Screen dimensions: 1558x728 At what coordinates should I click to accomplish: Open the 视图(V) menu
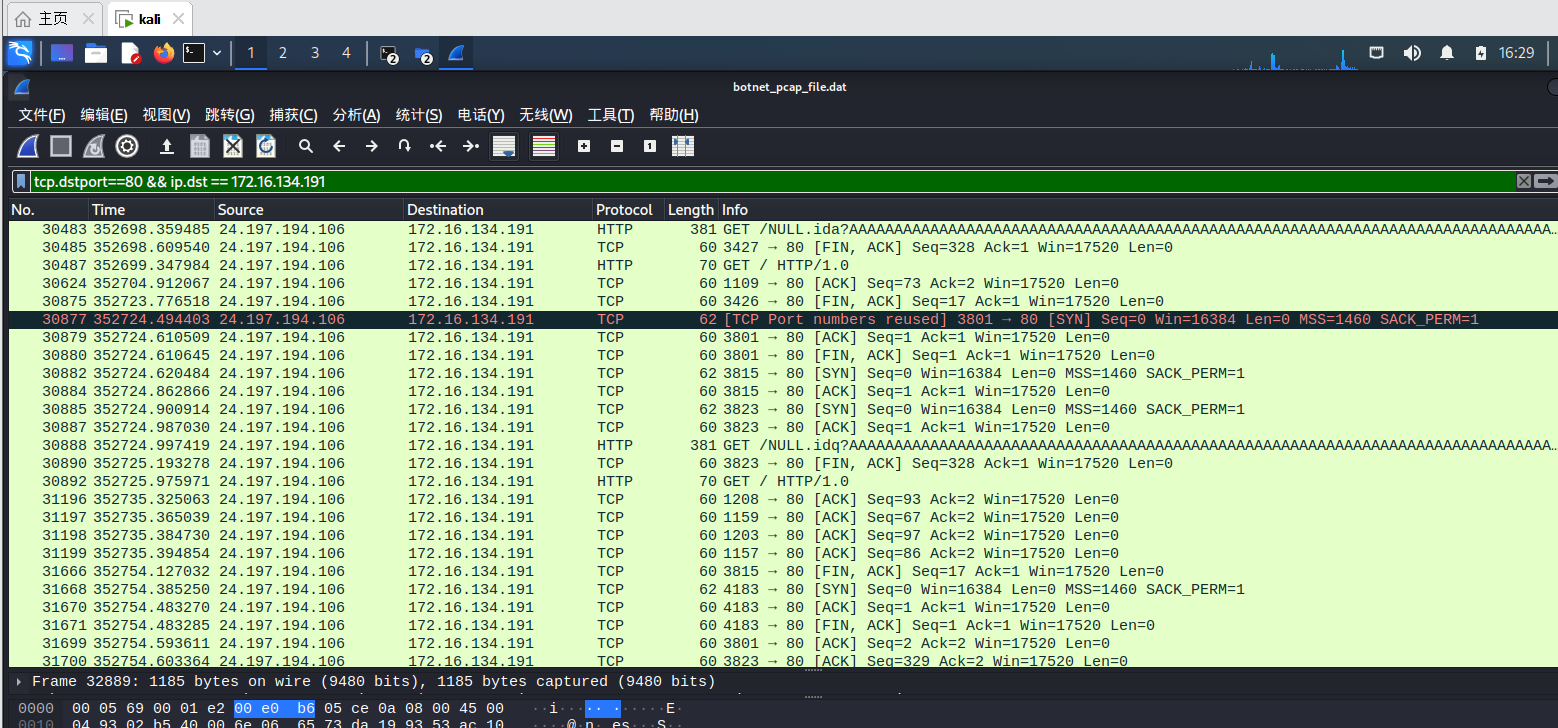pos(166,115)
